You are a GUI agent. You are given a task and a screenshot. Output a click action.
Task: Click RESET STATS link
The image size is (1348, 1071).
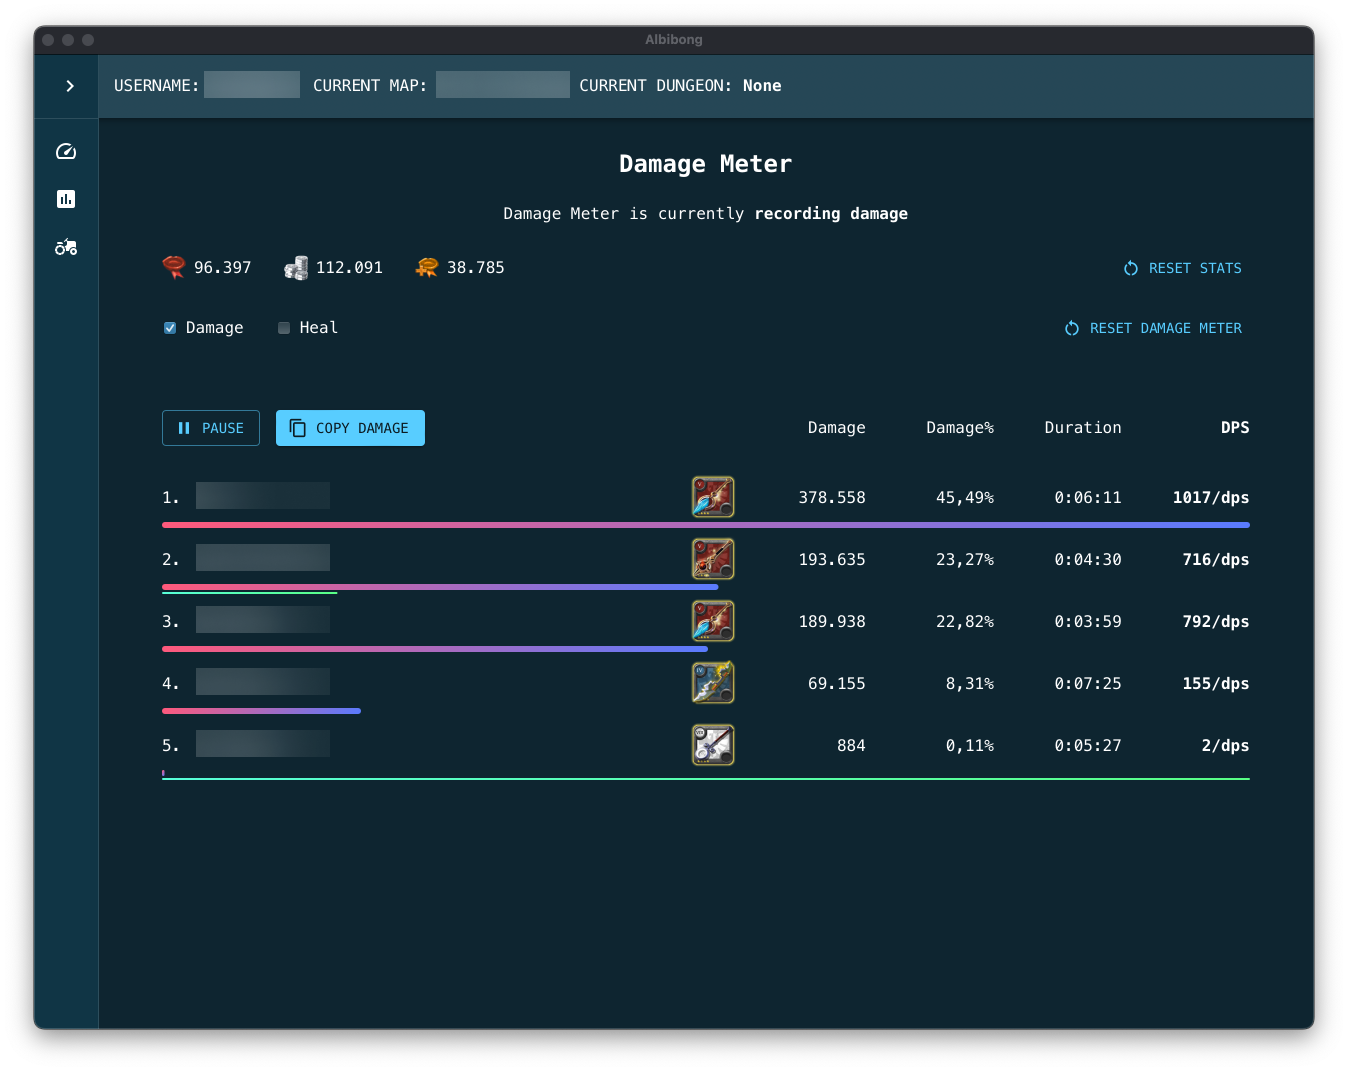[x=1182, y=268]
